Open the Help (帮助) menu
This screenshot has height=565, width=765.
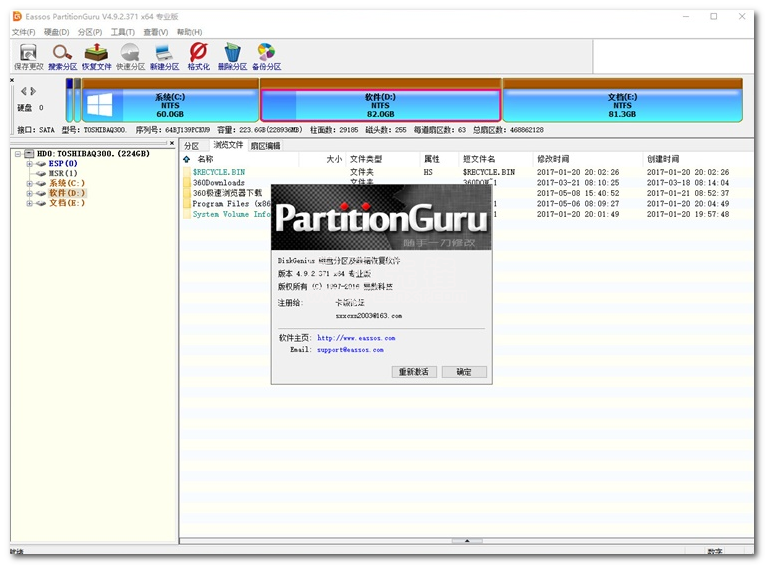point(189,32)
